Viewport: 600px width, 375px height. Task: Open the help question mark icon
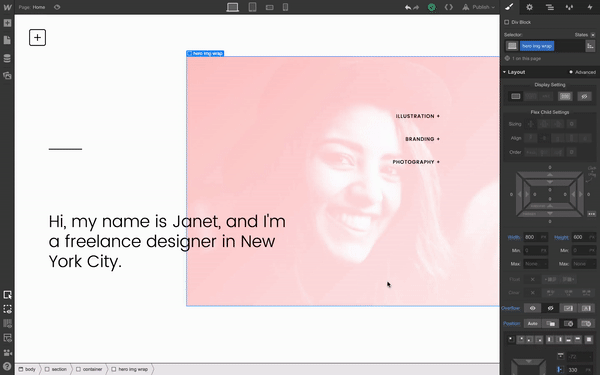click(7, 367)
